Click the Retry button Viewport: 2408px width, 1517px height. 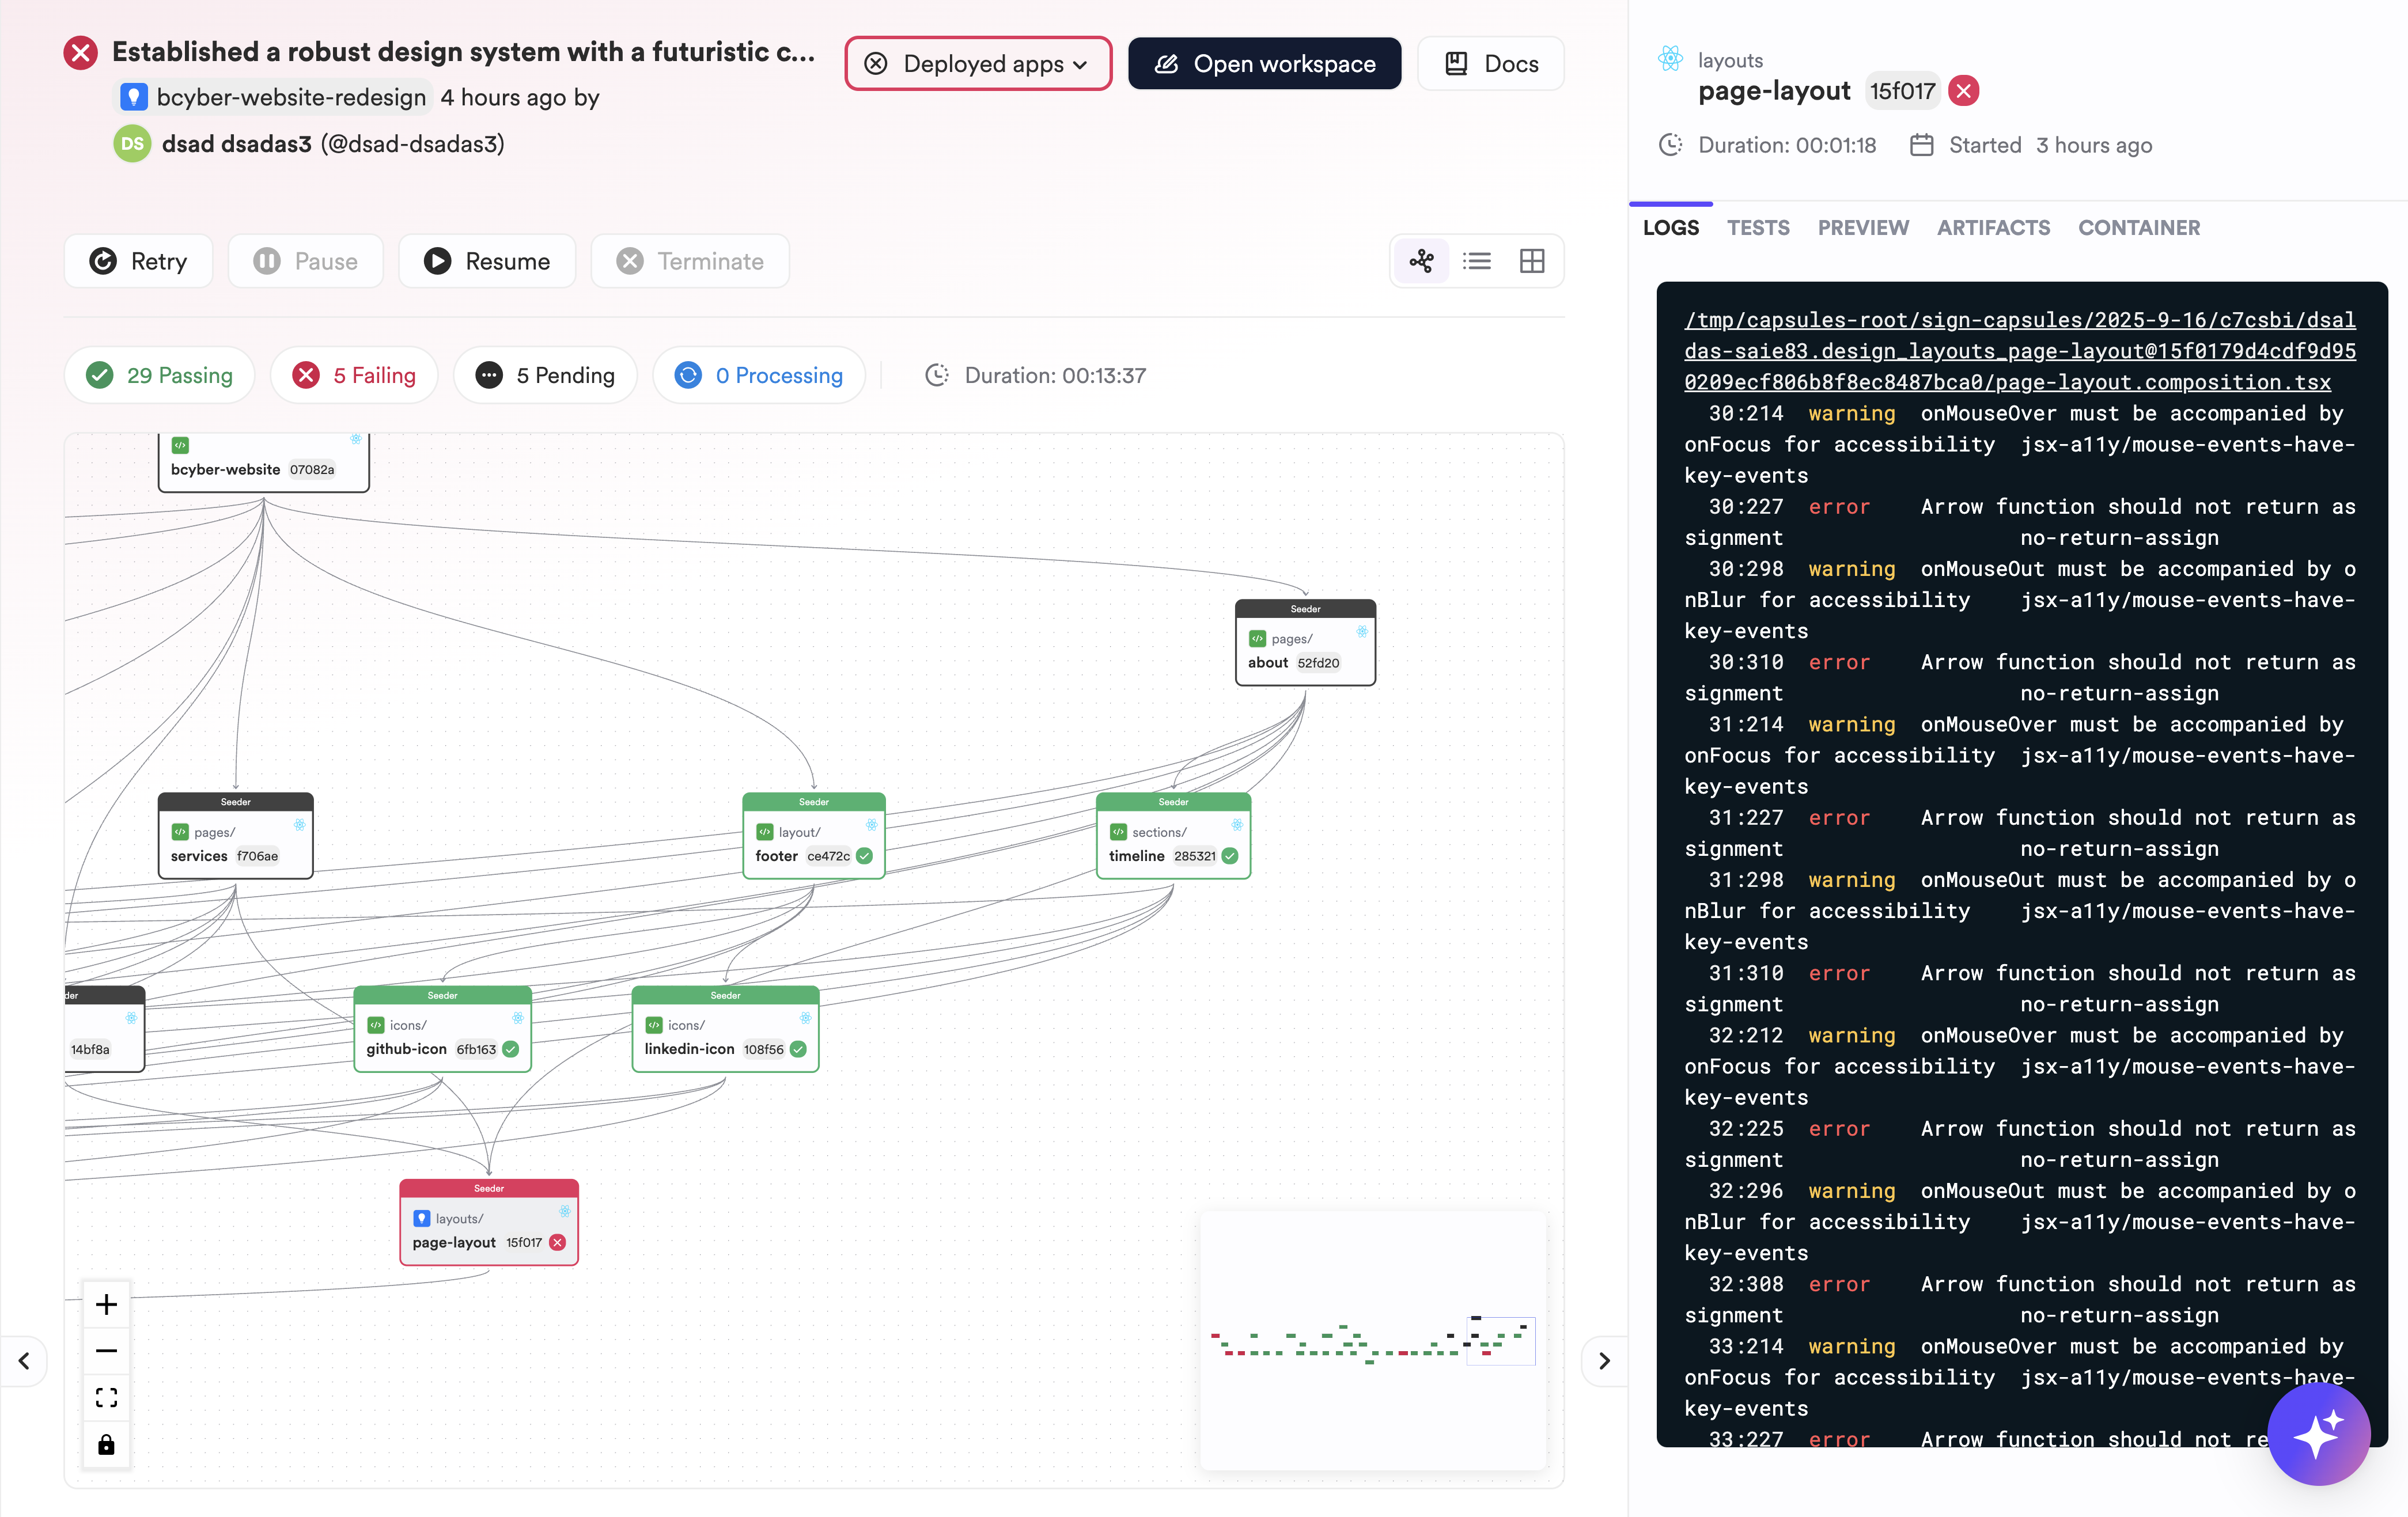[138, 261]
